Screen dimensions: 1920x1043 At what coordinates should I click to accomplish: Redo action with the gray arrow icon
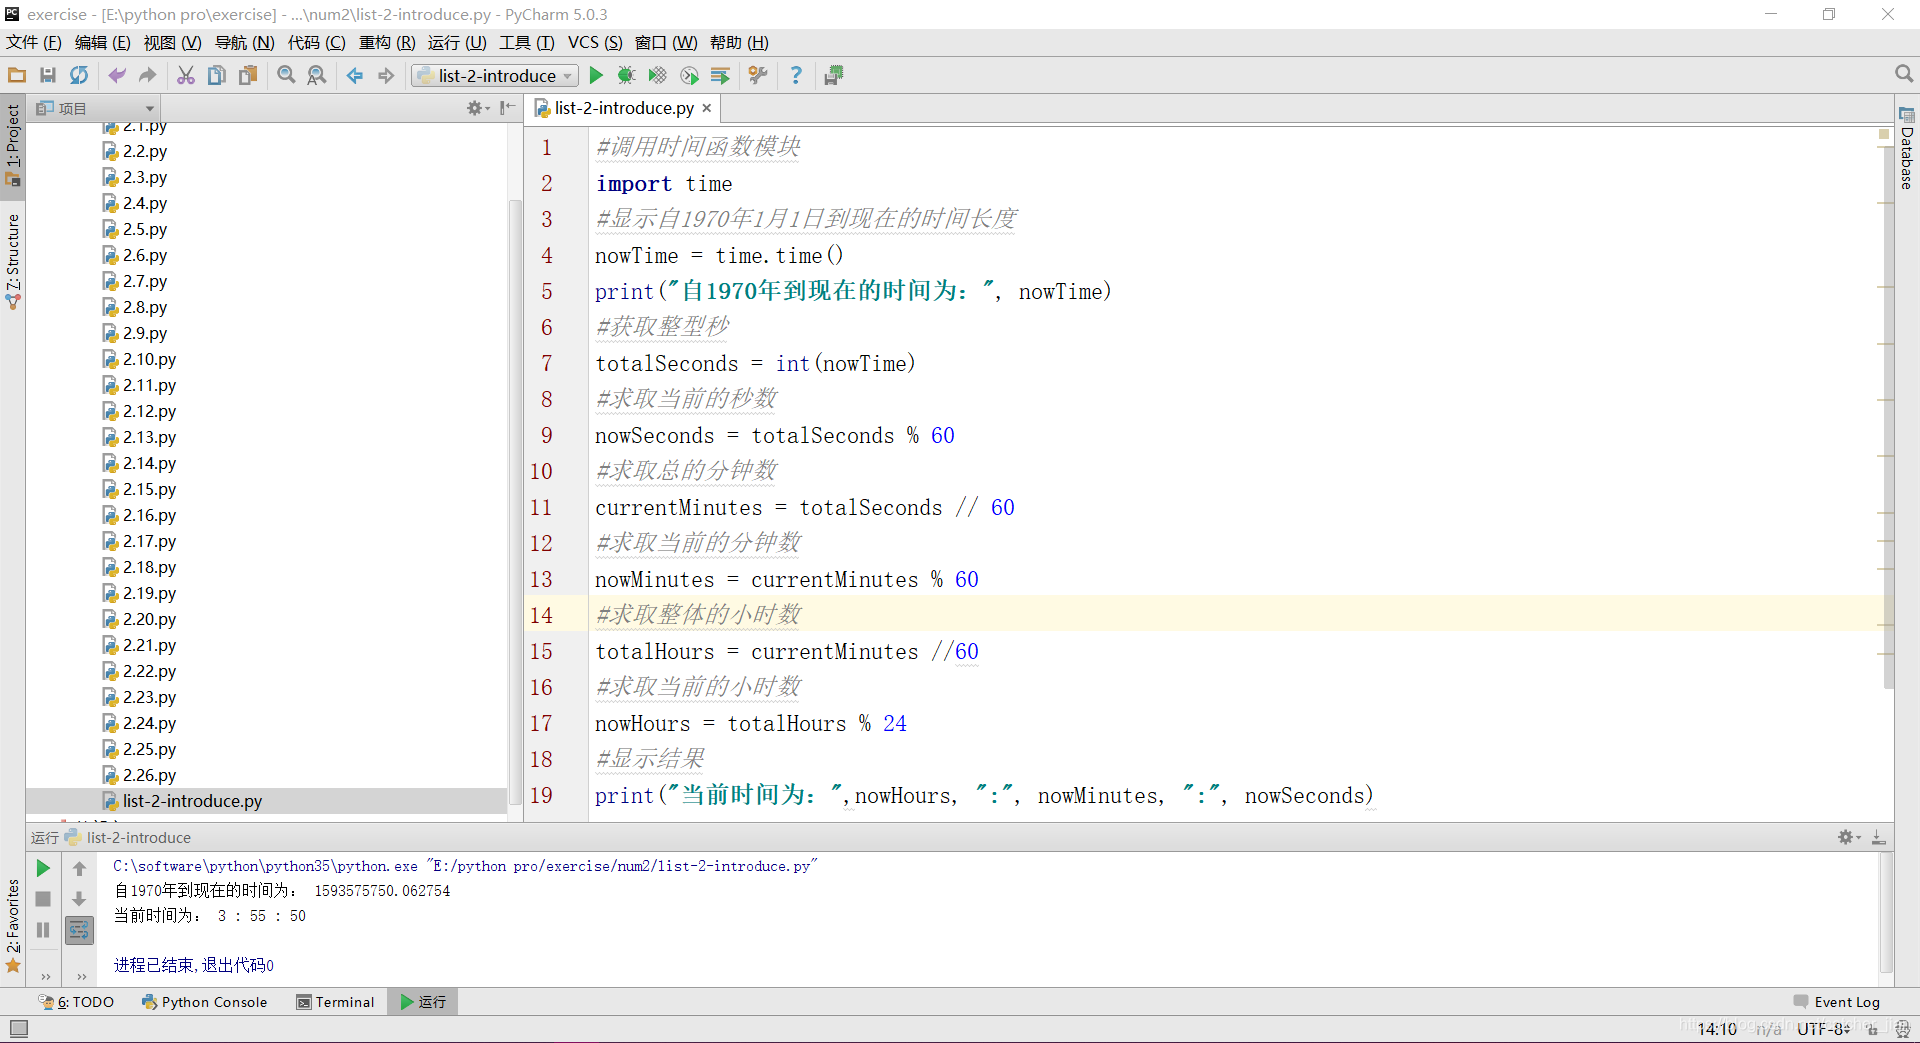(x=148, y=75)
